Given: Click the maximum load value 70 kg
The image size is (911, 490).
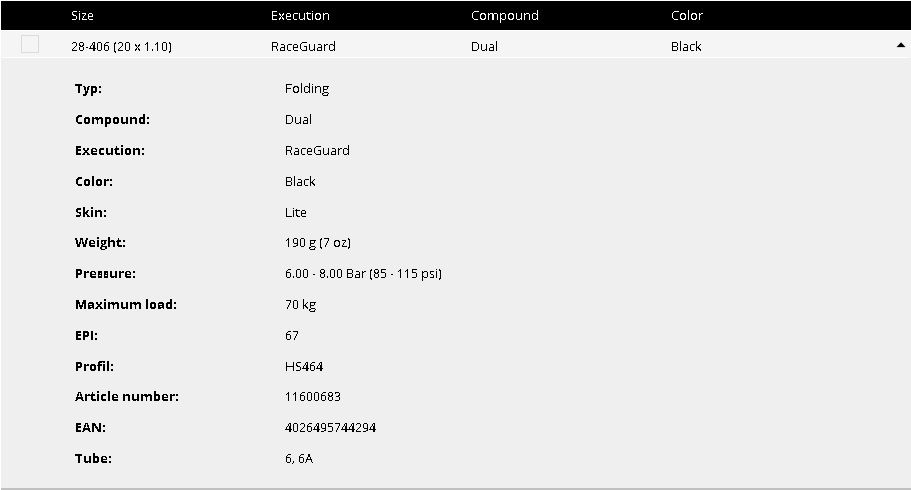Looking at the screenshot, I should pos(300,305).
